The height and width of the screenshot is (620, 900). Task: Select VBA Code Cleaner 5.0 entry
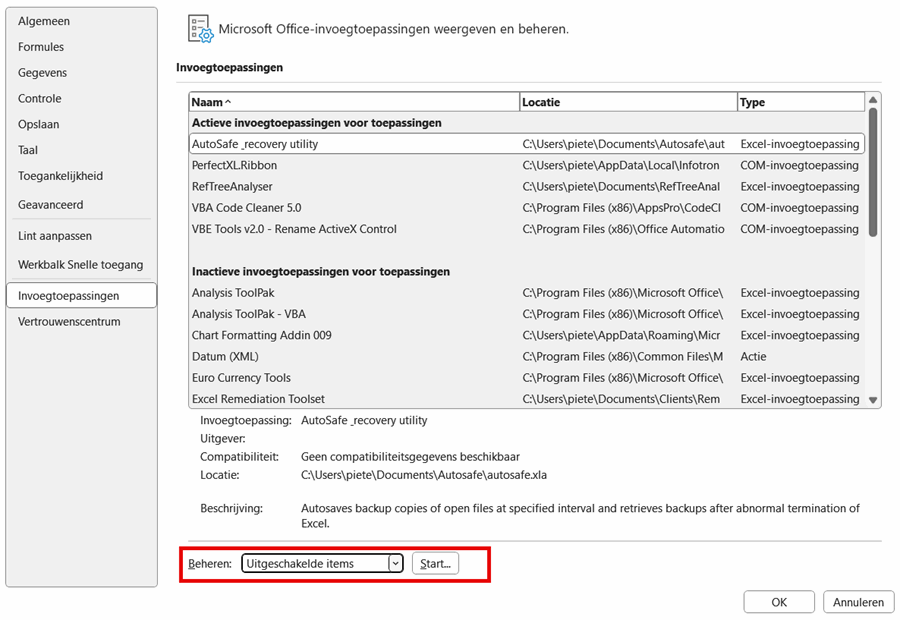[526, 208]
